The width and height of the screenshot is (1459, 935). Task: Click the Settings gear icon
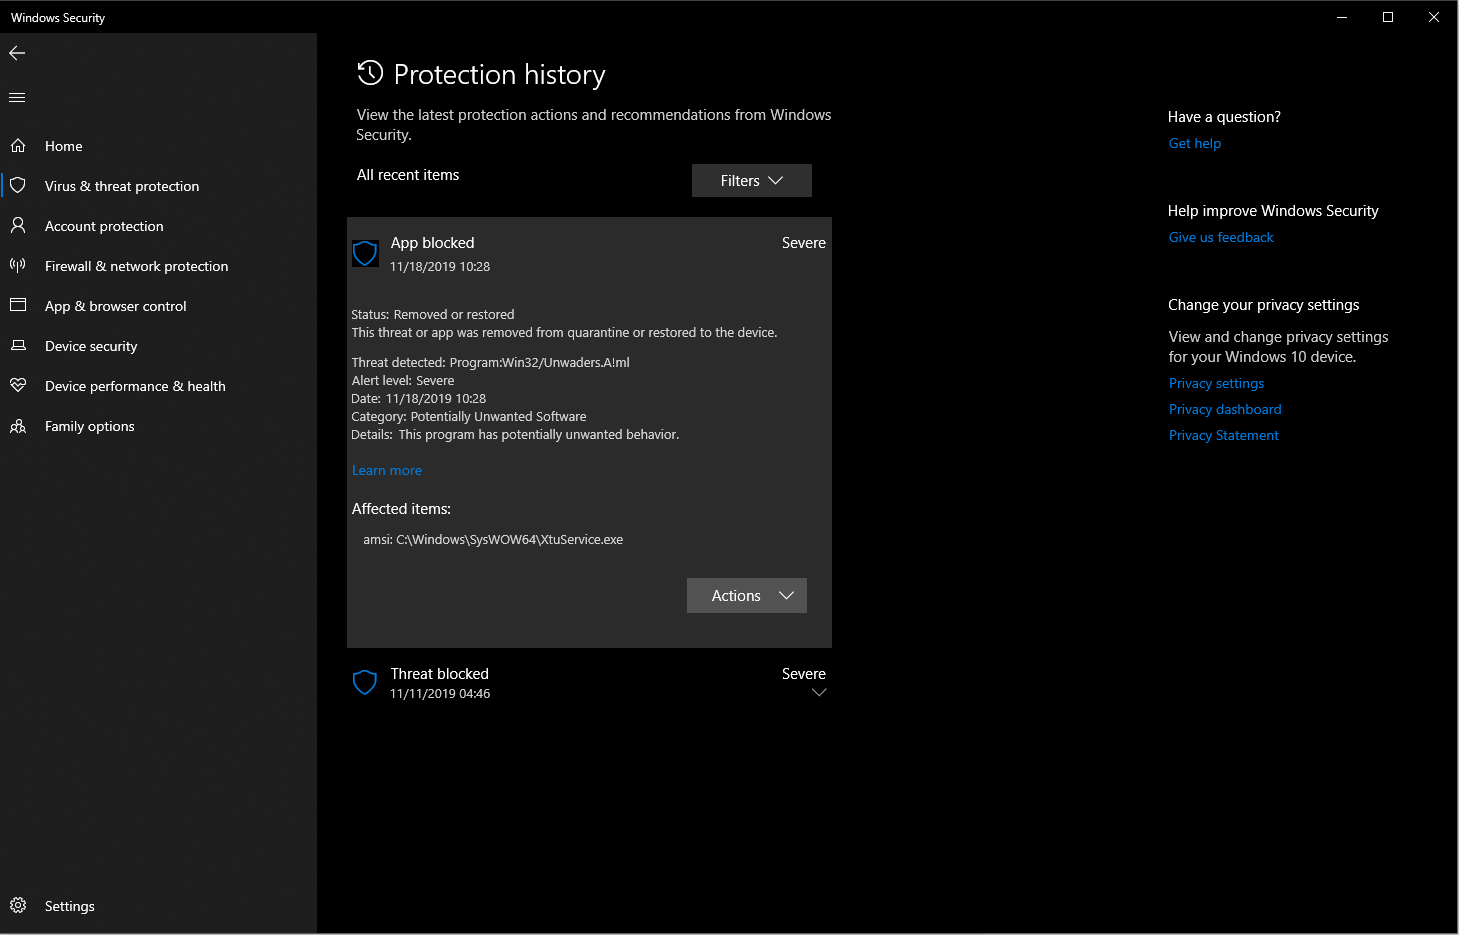[x=18, y=906]
